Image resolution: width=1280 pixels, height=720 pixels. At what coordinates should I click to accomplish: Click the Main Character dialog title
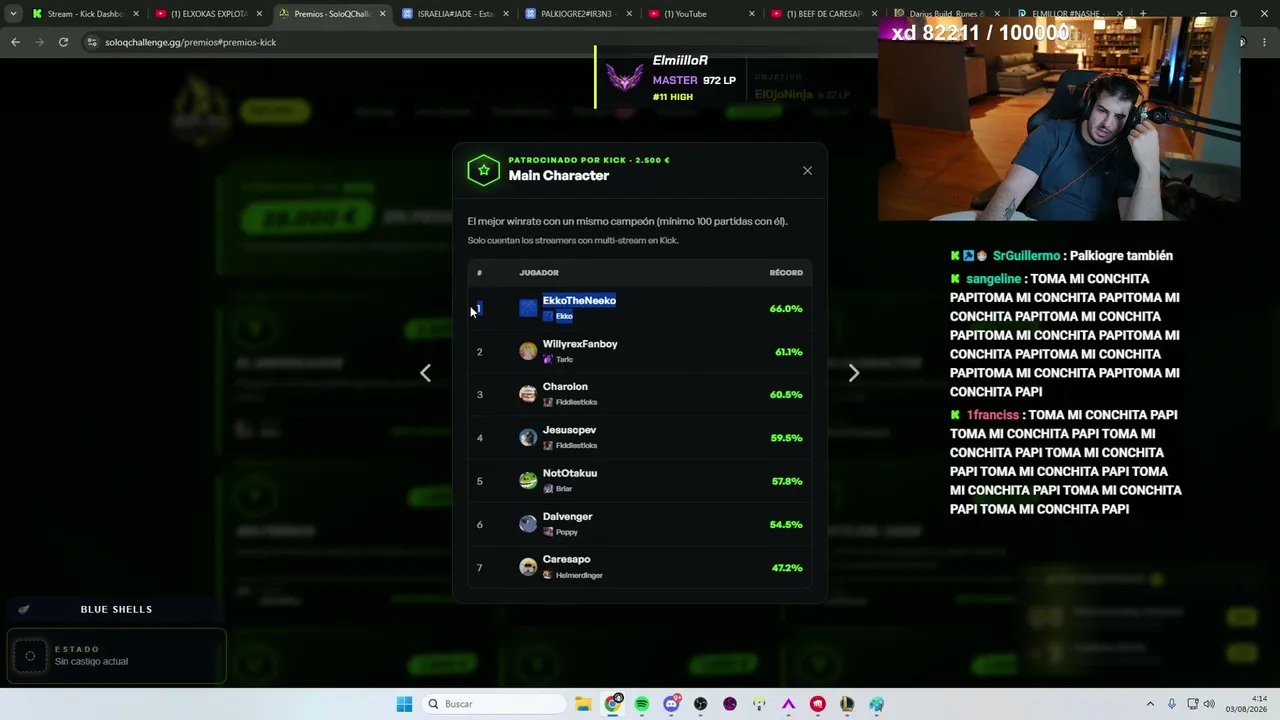point(559,176)
